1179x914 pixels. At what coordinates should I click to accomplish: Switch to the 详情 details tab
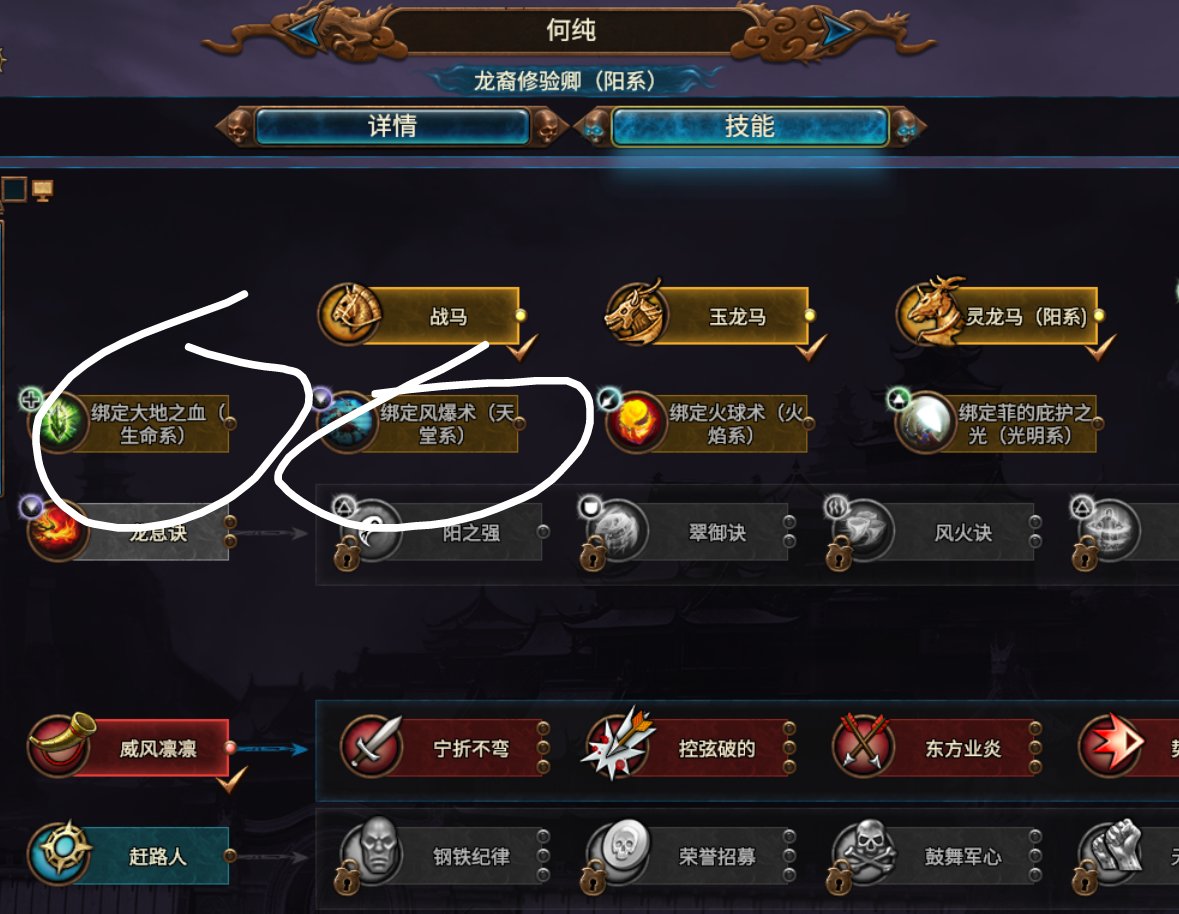click(392, 126)
